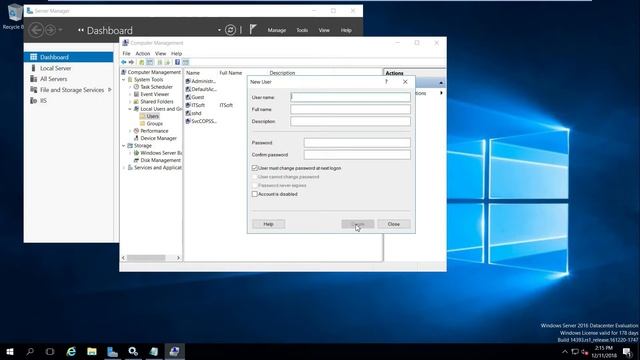The image size is (640, 360).
Task: Click Close button in New User dialog
Action: [393, 224]
